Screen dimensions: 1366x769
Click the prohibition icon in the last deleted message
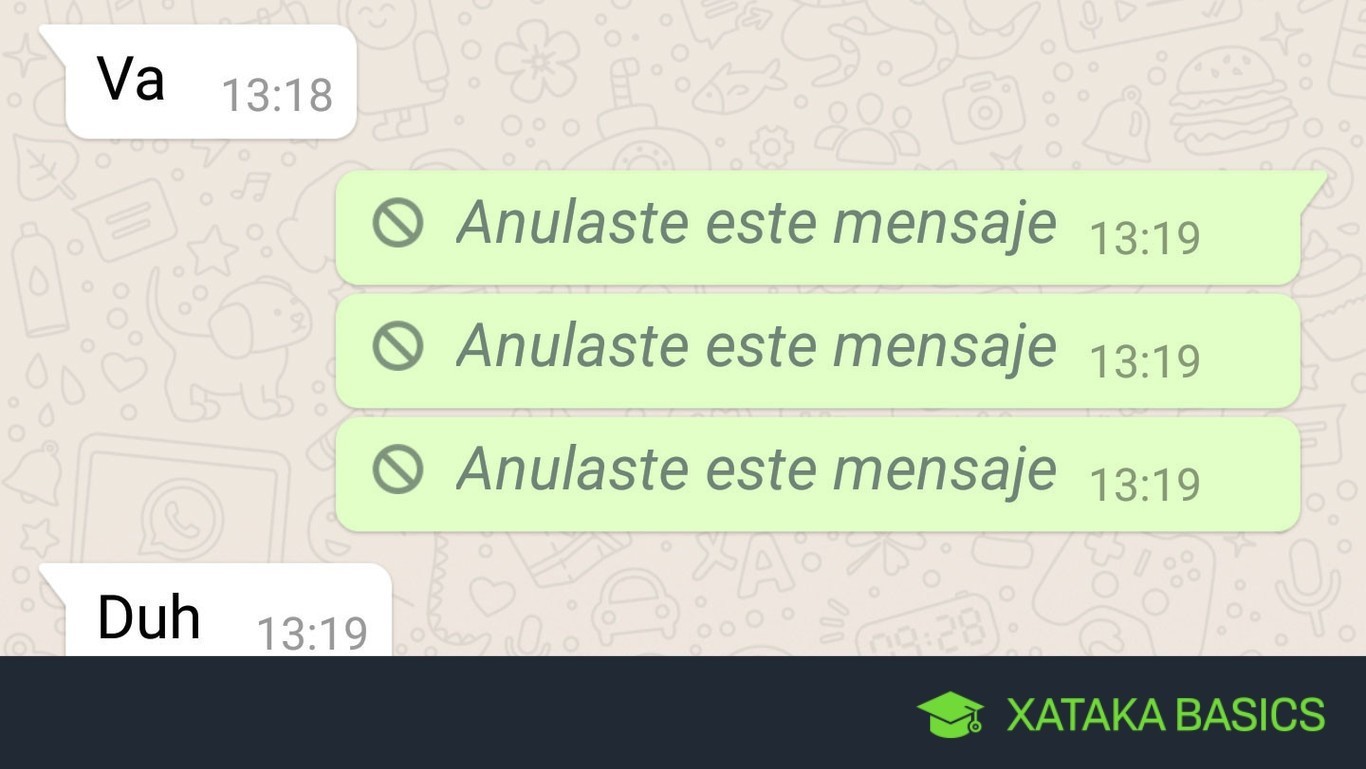(x=398, y=469)
